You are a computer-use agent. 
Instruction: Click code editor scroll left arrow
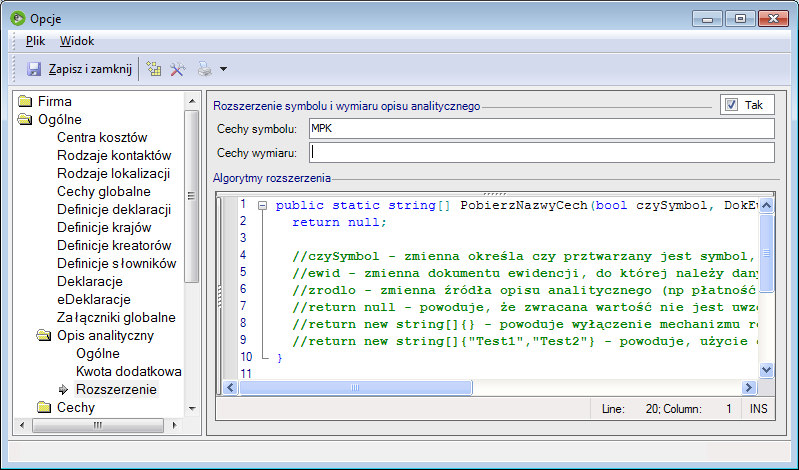pyautogui.click(x=231, y=387)
